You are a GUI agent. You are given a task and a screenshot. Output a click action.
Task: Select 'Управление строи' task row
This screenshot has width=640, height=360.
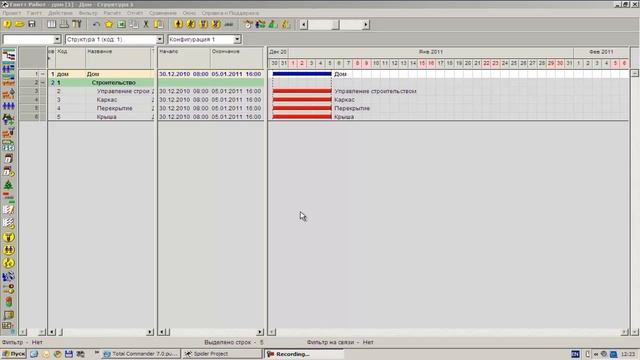(101, 91)
